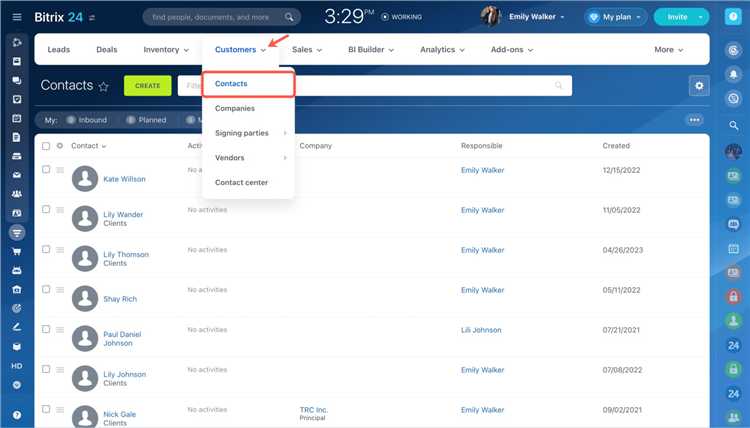Click the Created column header
750x428 pixels.
[616, 146]
